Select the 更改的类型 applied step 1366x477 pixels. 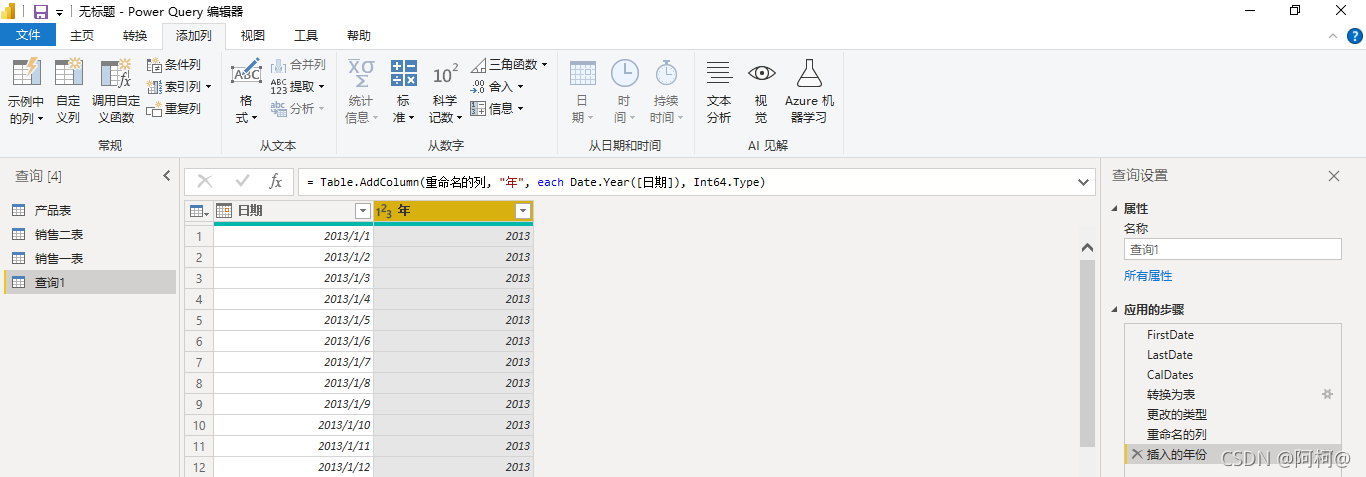[1232, 415]
